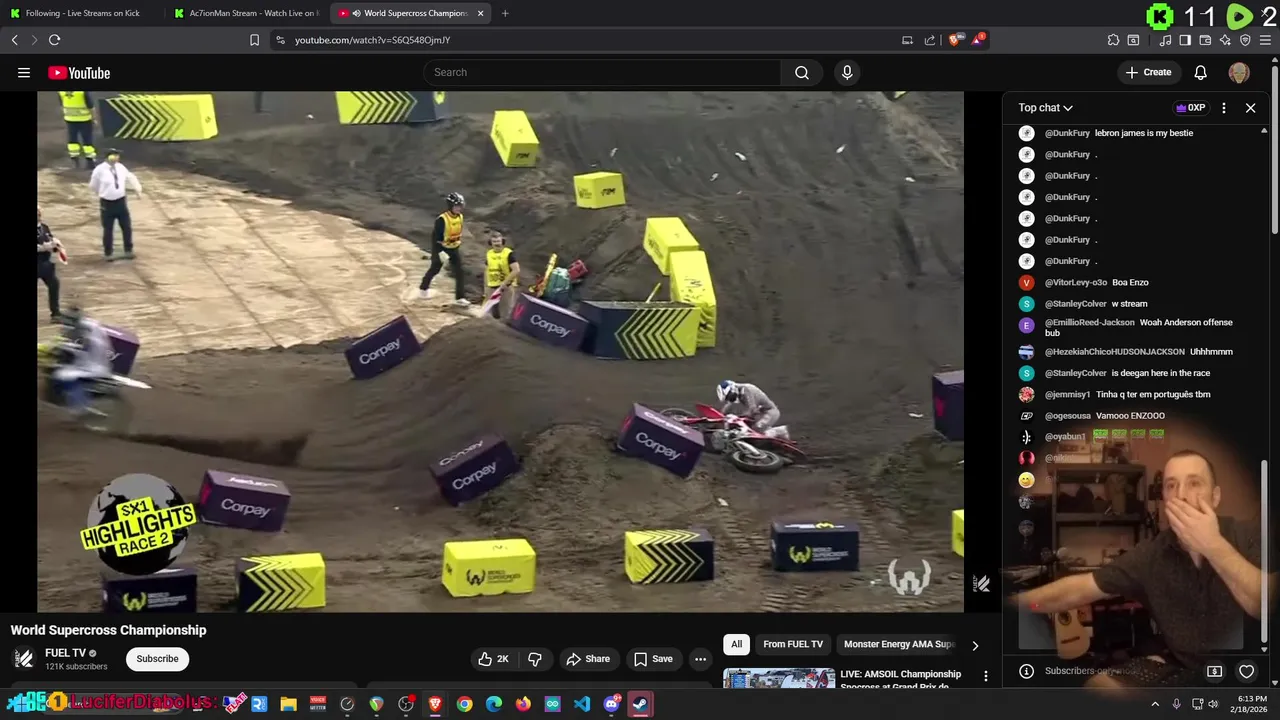The height and width of the screenshot is (720, 1280).
Task: Open the live chat options three dots
Action: 1224,108
